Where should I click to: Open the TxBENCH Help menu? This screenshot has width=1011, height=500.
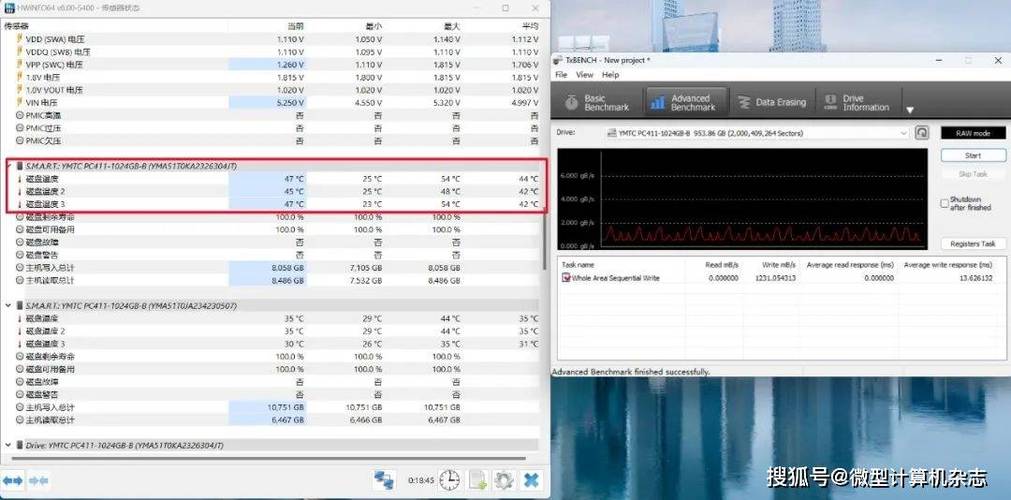click(610, 75)
